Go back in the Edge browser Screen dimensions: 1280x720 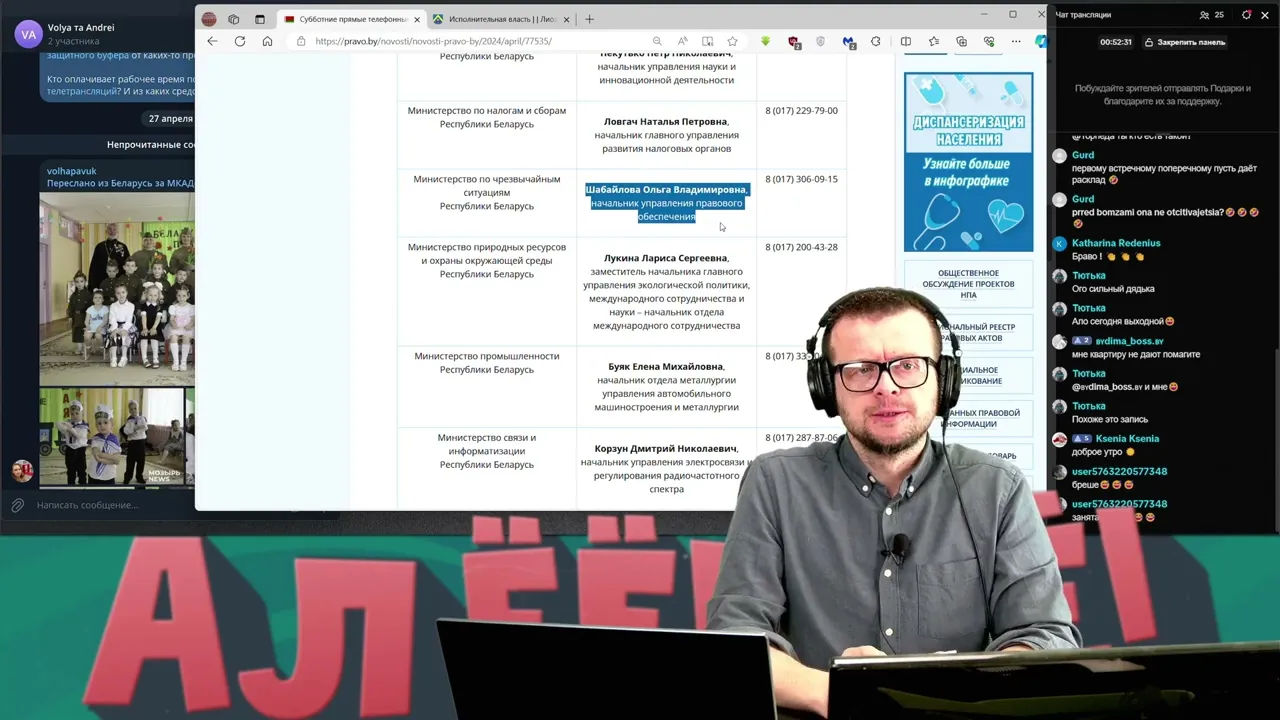tap(212, 41)
